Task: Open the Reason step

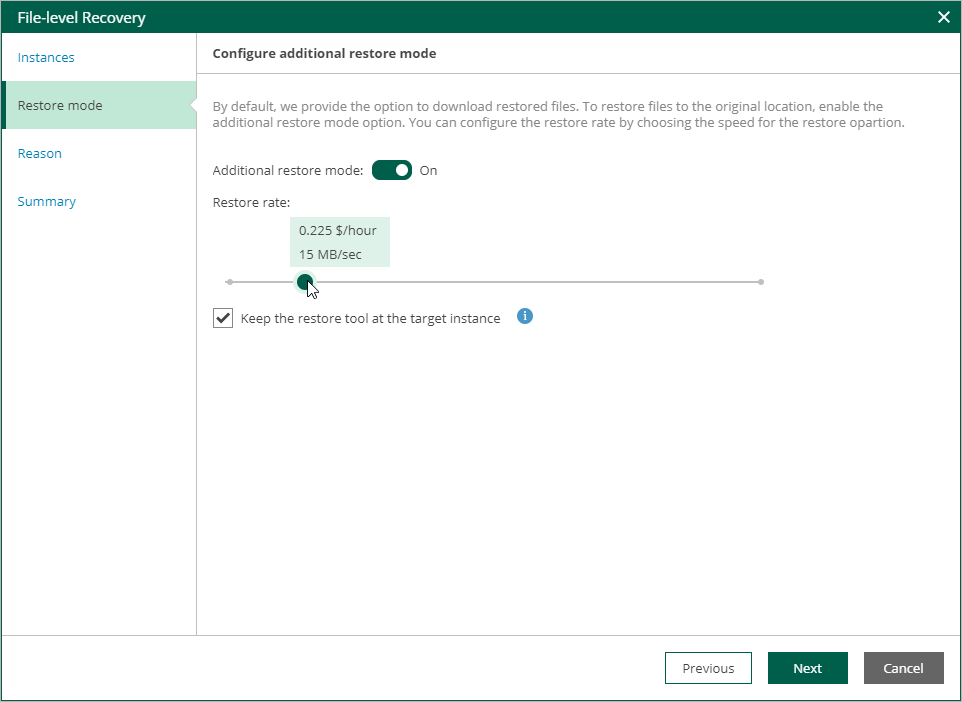Action: 40,153
